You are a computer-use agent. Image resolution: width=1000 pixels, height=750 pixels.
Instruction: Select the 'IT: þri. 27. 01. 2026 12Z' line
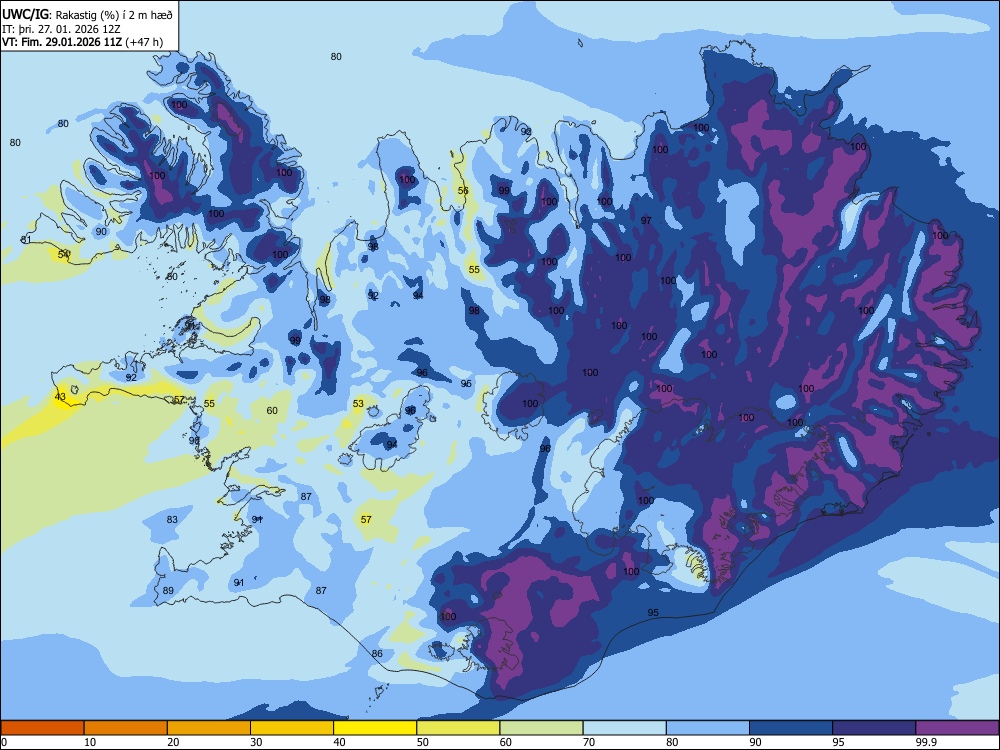(x=61, y=29)
